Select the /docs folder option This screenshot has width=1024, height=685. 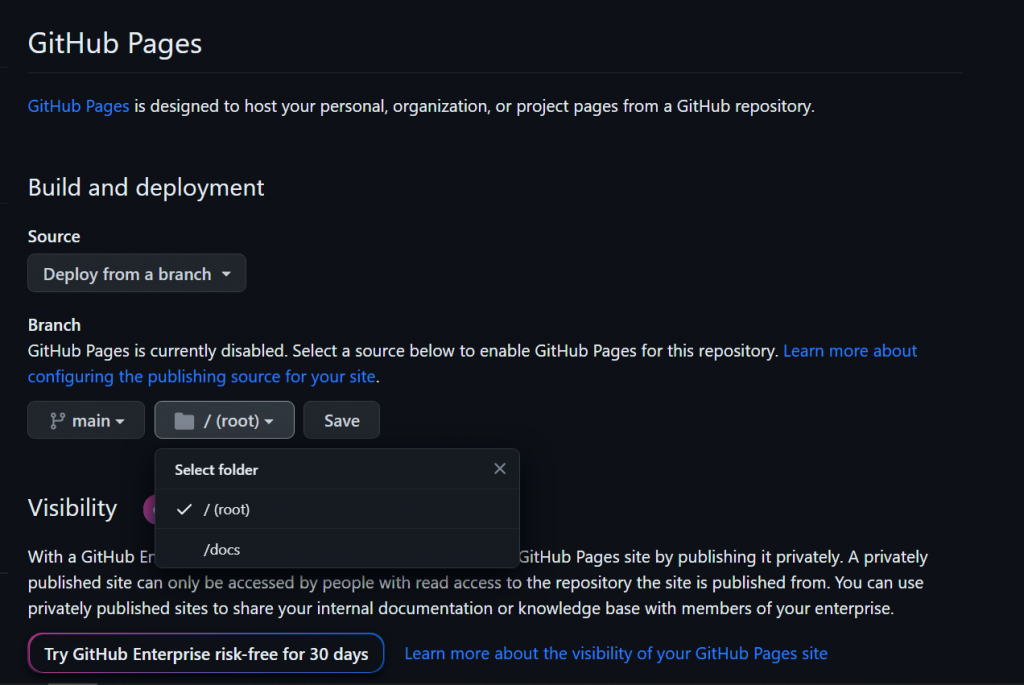222,549
